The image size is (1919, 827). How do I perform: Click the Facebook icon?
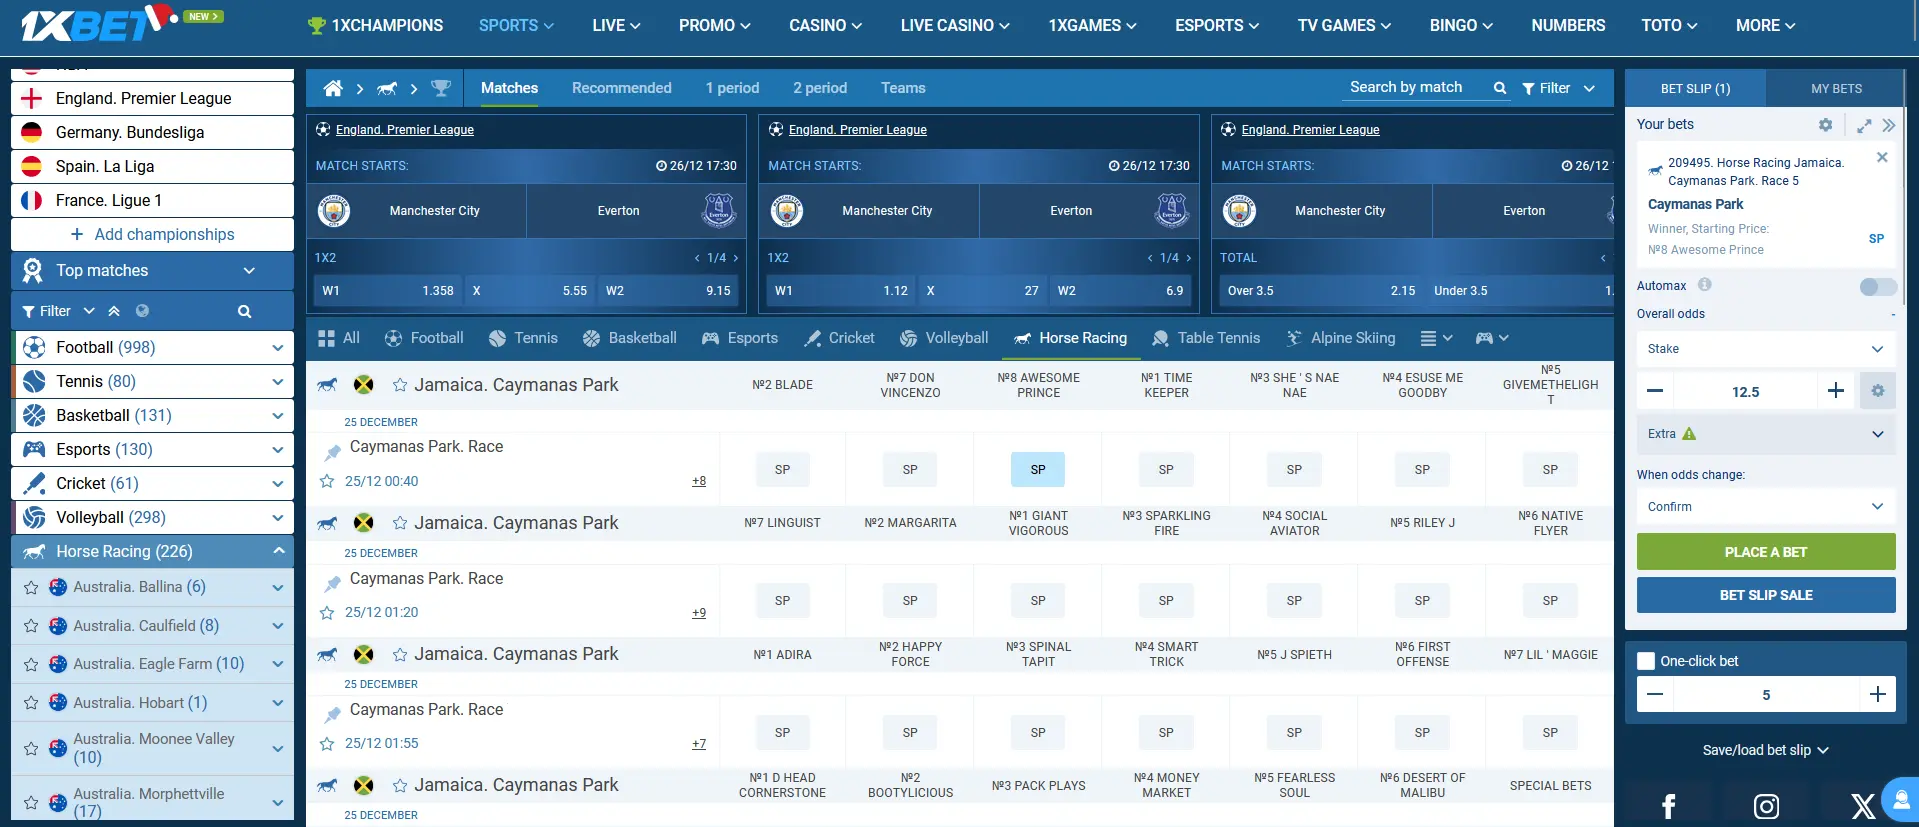point(1668,805)
